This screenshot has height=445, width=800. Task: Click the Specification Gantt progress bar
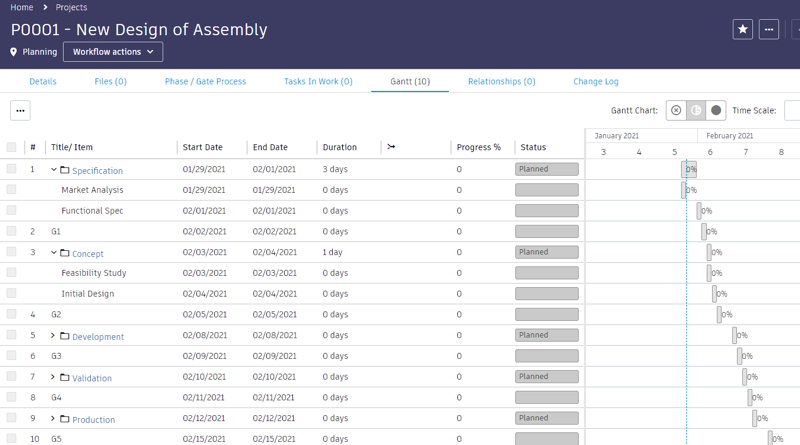688,169
